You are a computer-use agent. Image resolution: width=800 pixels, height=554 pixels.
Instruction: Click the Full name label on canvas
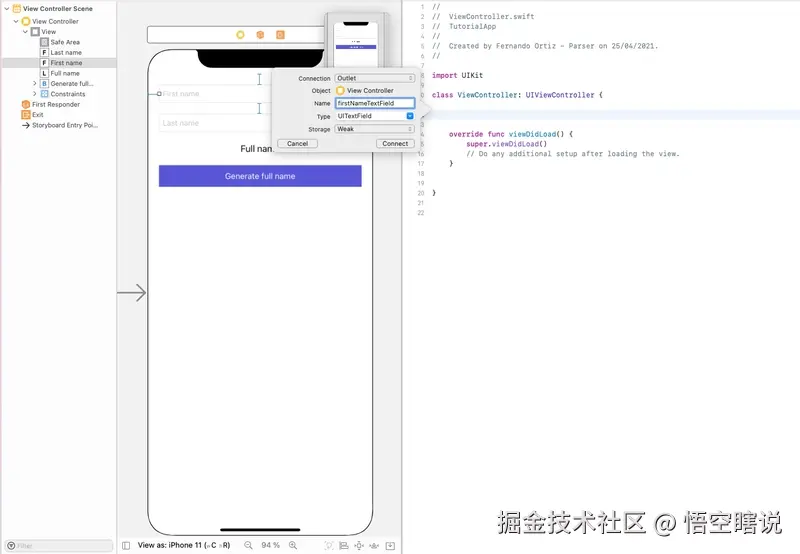(x=257, y=148)
